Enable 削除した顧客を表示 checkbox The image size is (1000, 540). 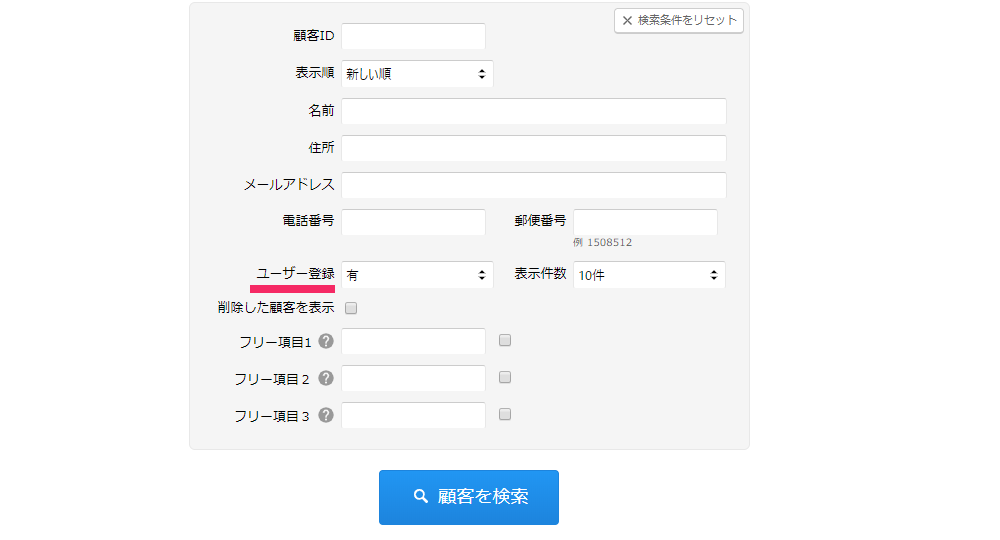pyautogui.click(x=351, y=308)
